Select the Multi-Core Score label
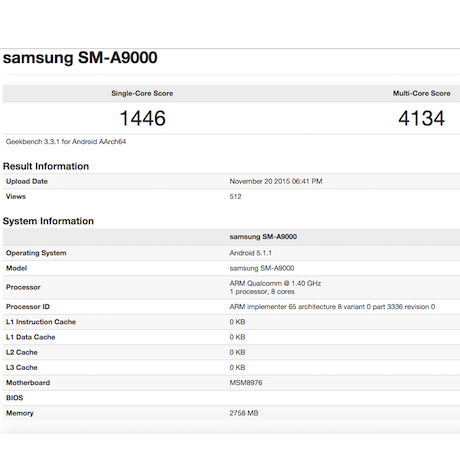 [x=421, y=93]
